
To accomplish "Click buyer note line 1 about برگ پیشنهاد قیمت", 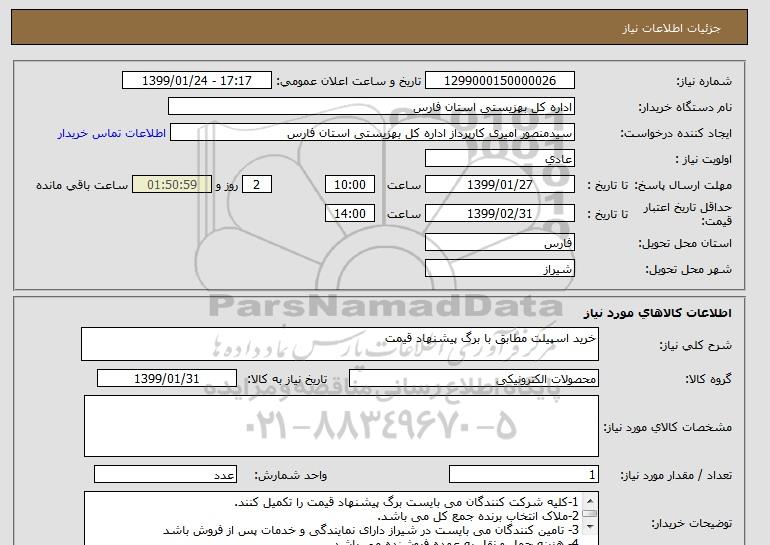I will [x=406, y=502].
